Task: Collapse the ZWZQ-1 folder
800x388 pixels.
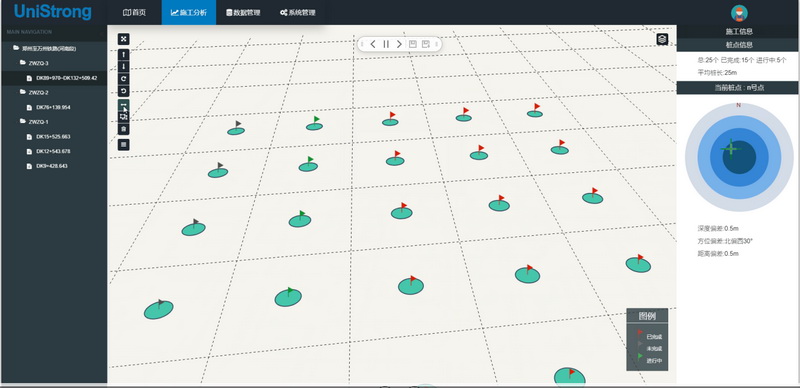Action: (x=34, y=122)
